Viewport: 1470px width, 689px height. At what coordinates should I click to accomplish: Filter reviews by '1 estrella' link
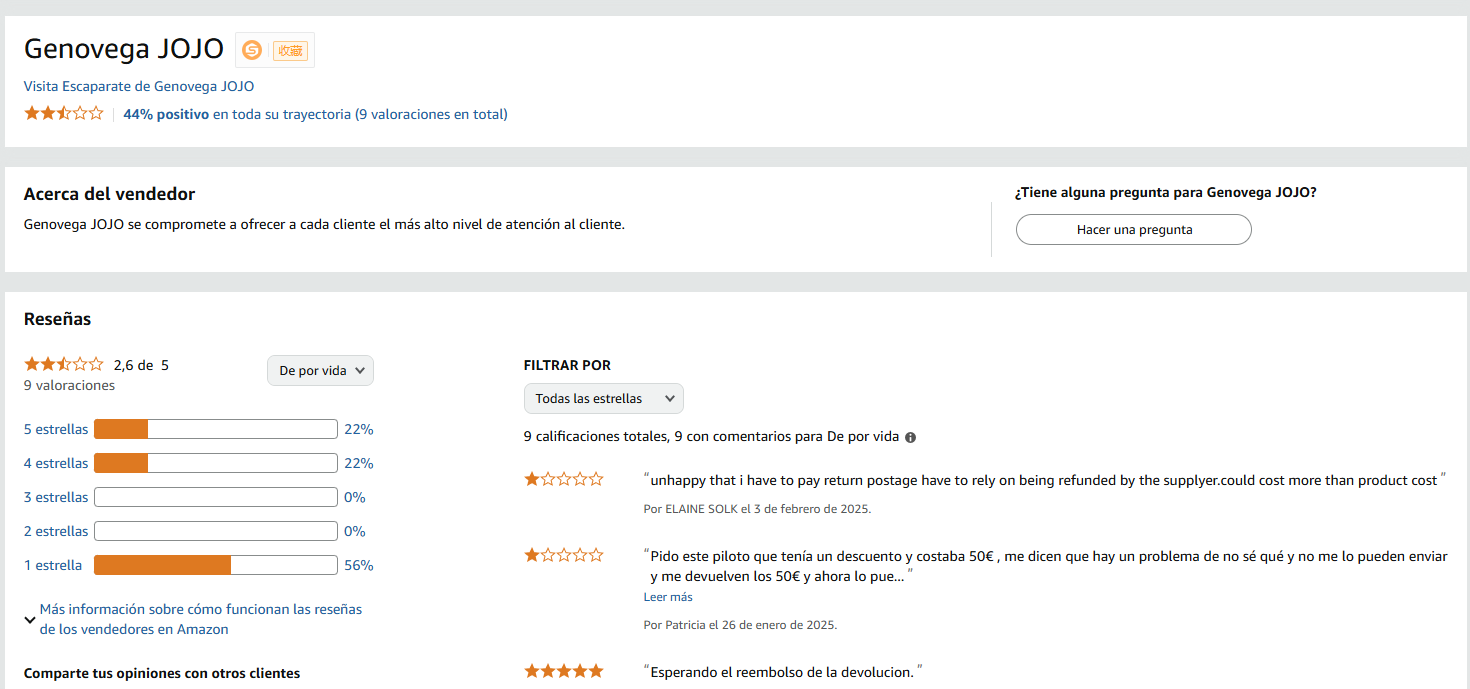(53, 566)
